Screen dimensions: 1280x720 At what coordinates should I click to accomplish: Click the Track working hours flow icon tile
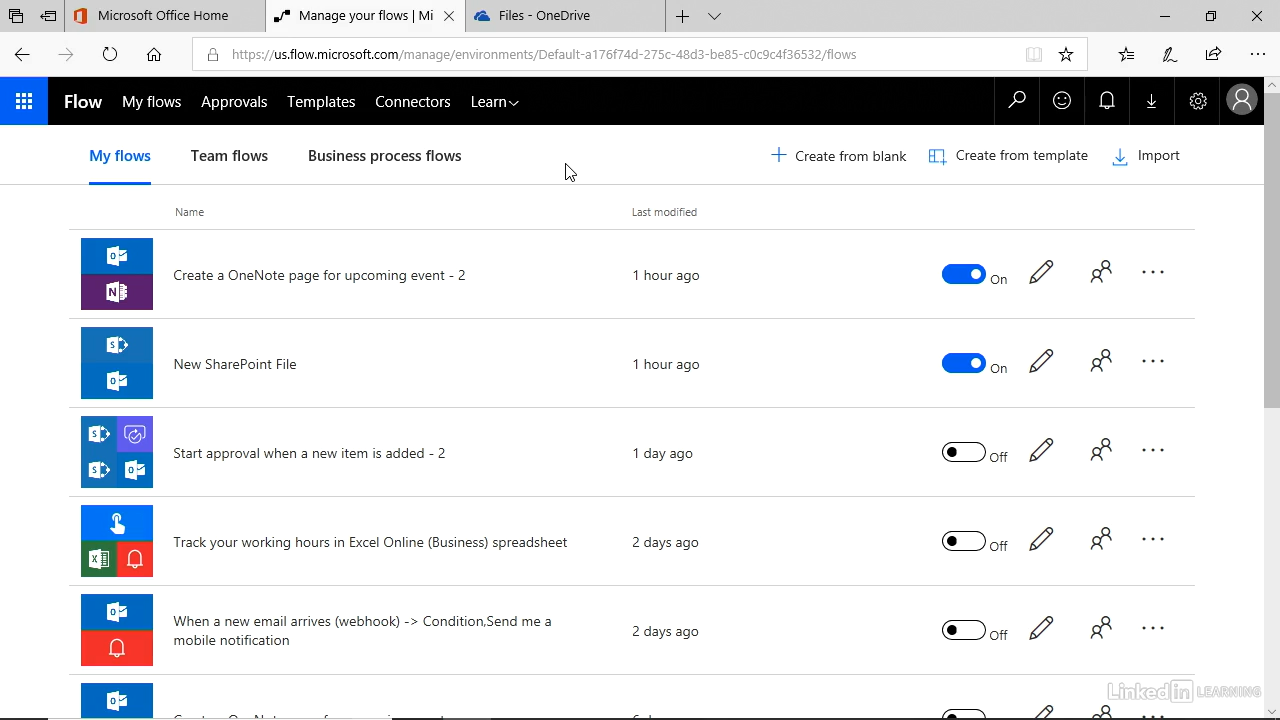[117, 541]
